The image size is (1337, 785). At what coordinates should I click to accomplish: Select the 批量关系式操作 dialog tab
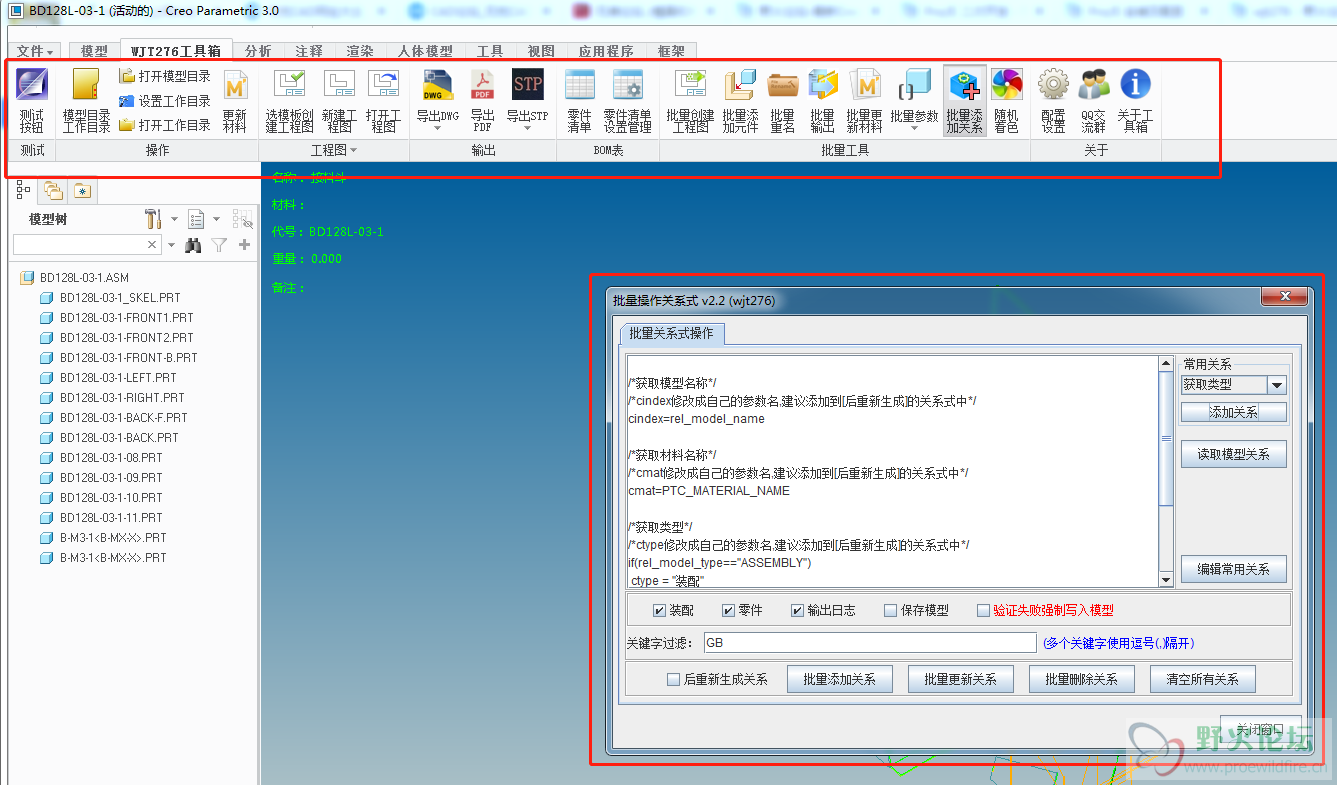click(x=671, y=334)
